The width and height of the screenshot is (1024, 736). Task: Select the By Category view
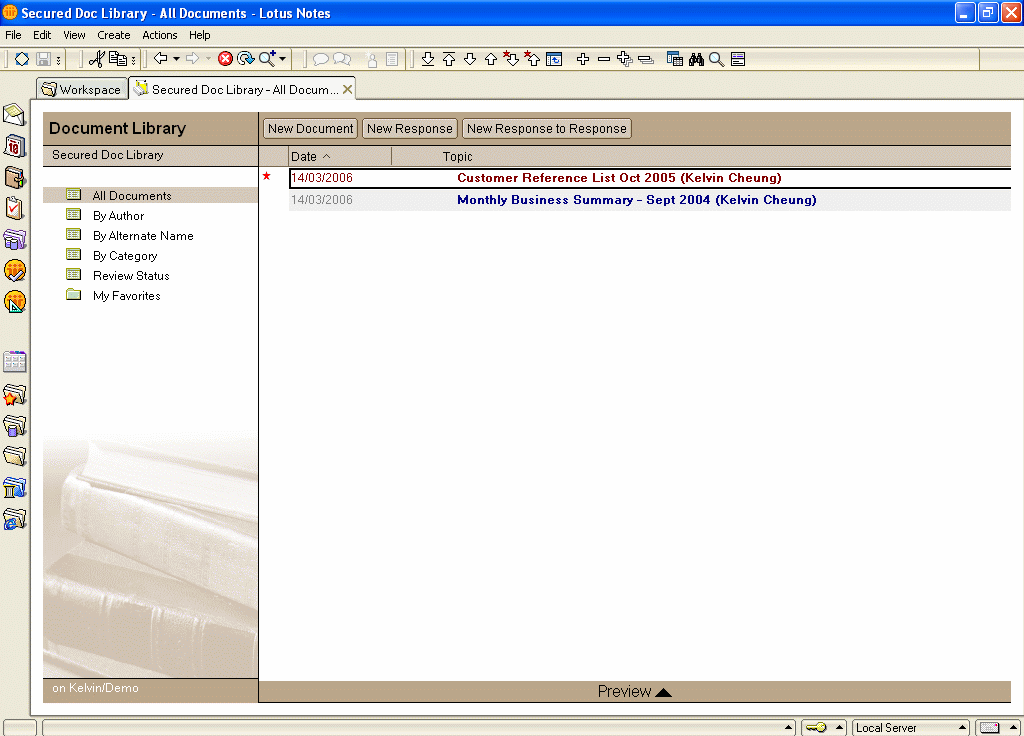125,256
